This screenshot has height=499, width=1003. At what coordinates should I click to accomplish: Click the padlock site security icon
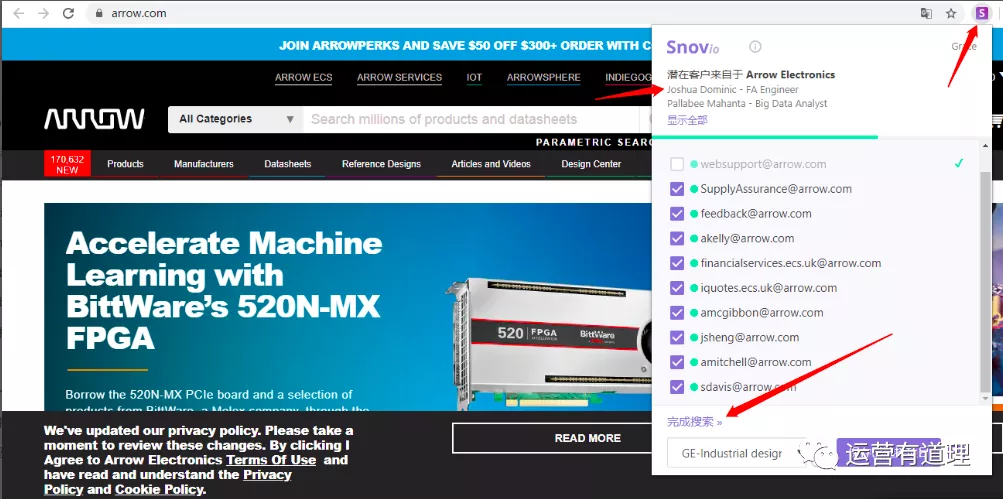(x=98, y=14)
